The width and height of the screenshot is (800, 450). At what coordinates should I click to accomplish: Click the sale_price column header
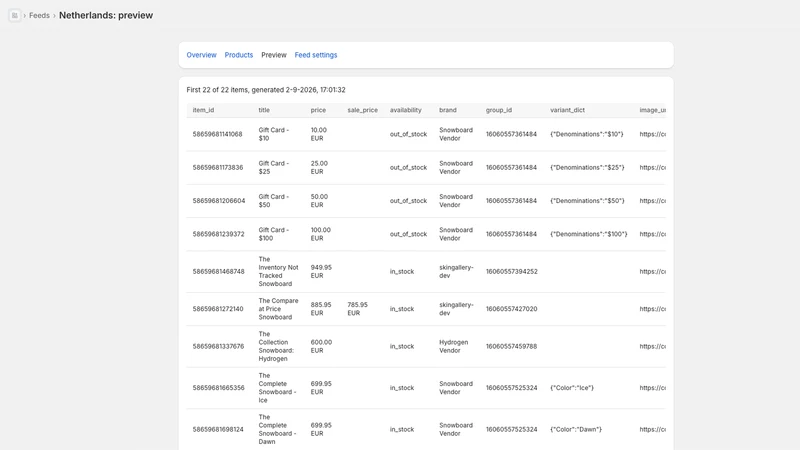tap(363, 110)
